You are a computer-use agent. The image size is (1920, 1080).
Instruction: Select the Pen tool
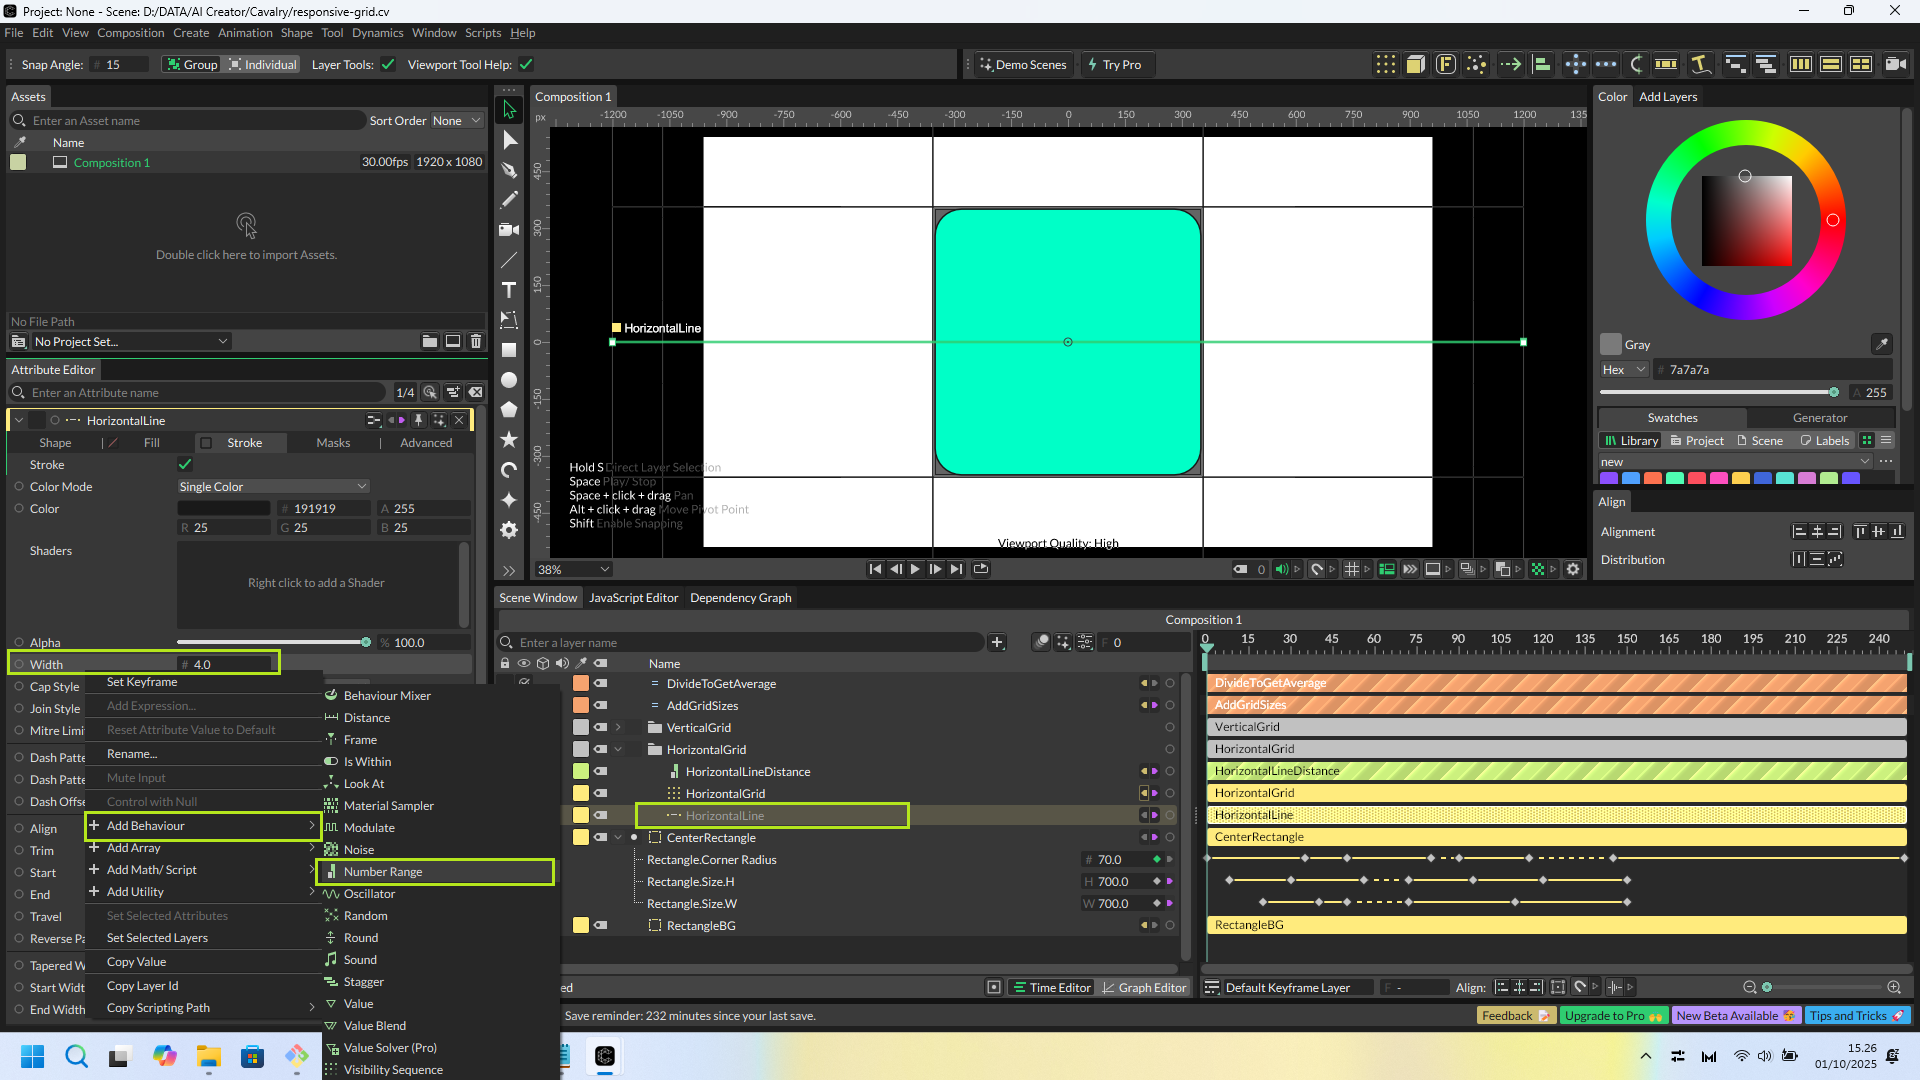click(x=509, y=170)
